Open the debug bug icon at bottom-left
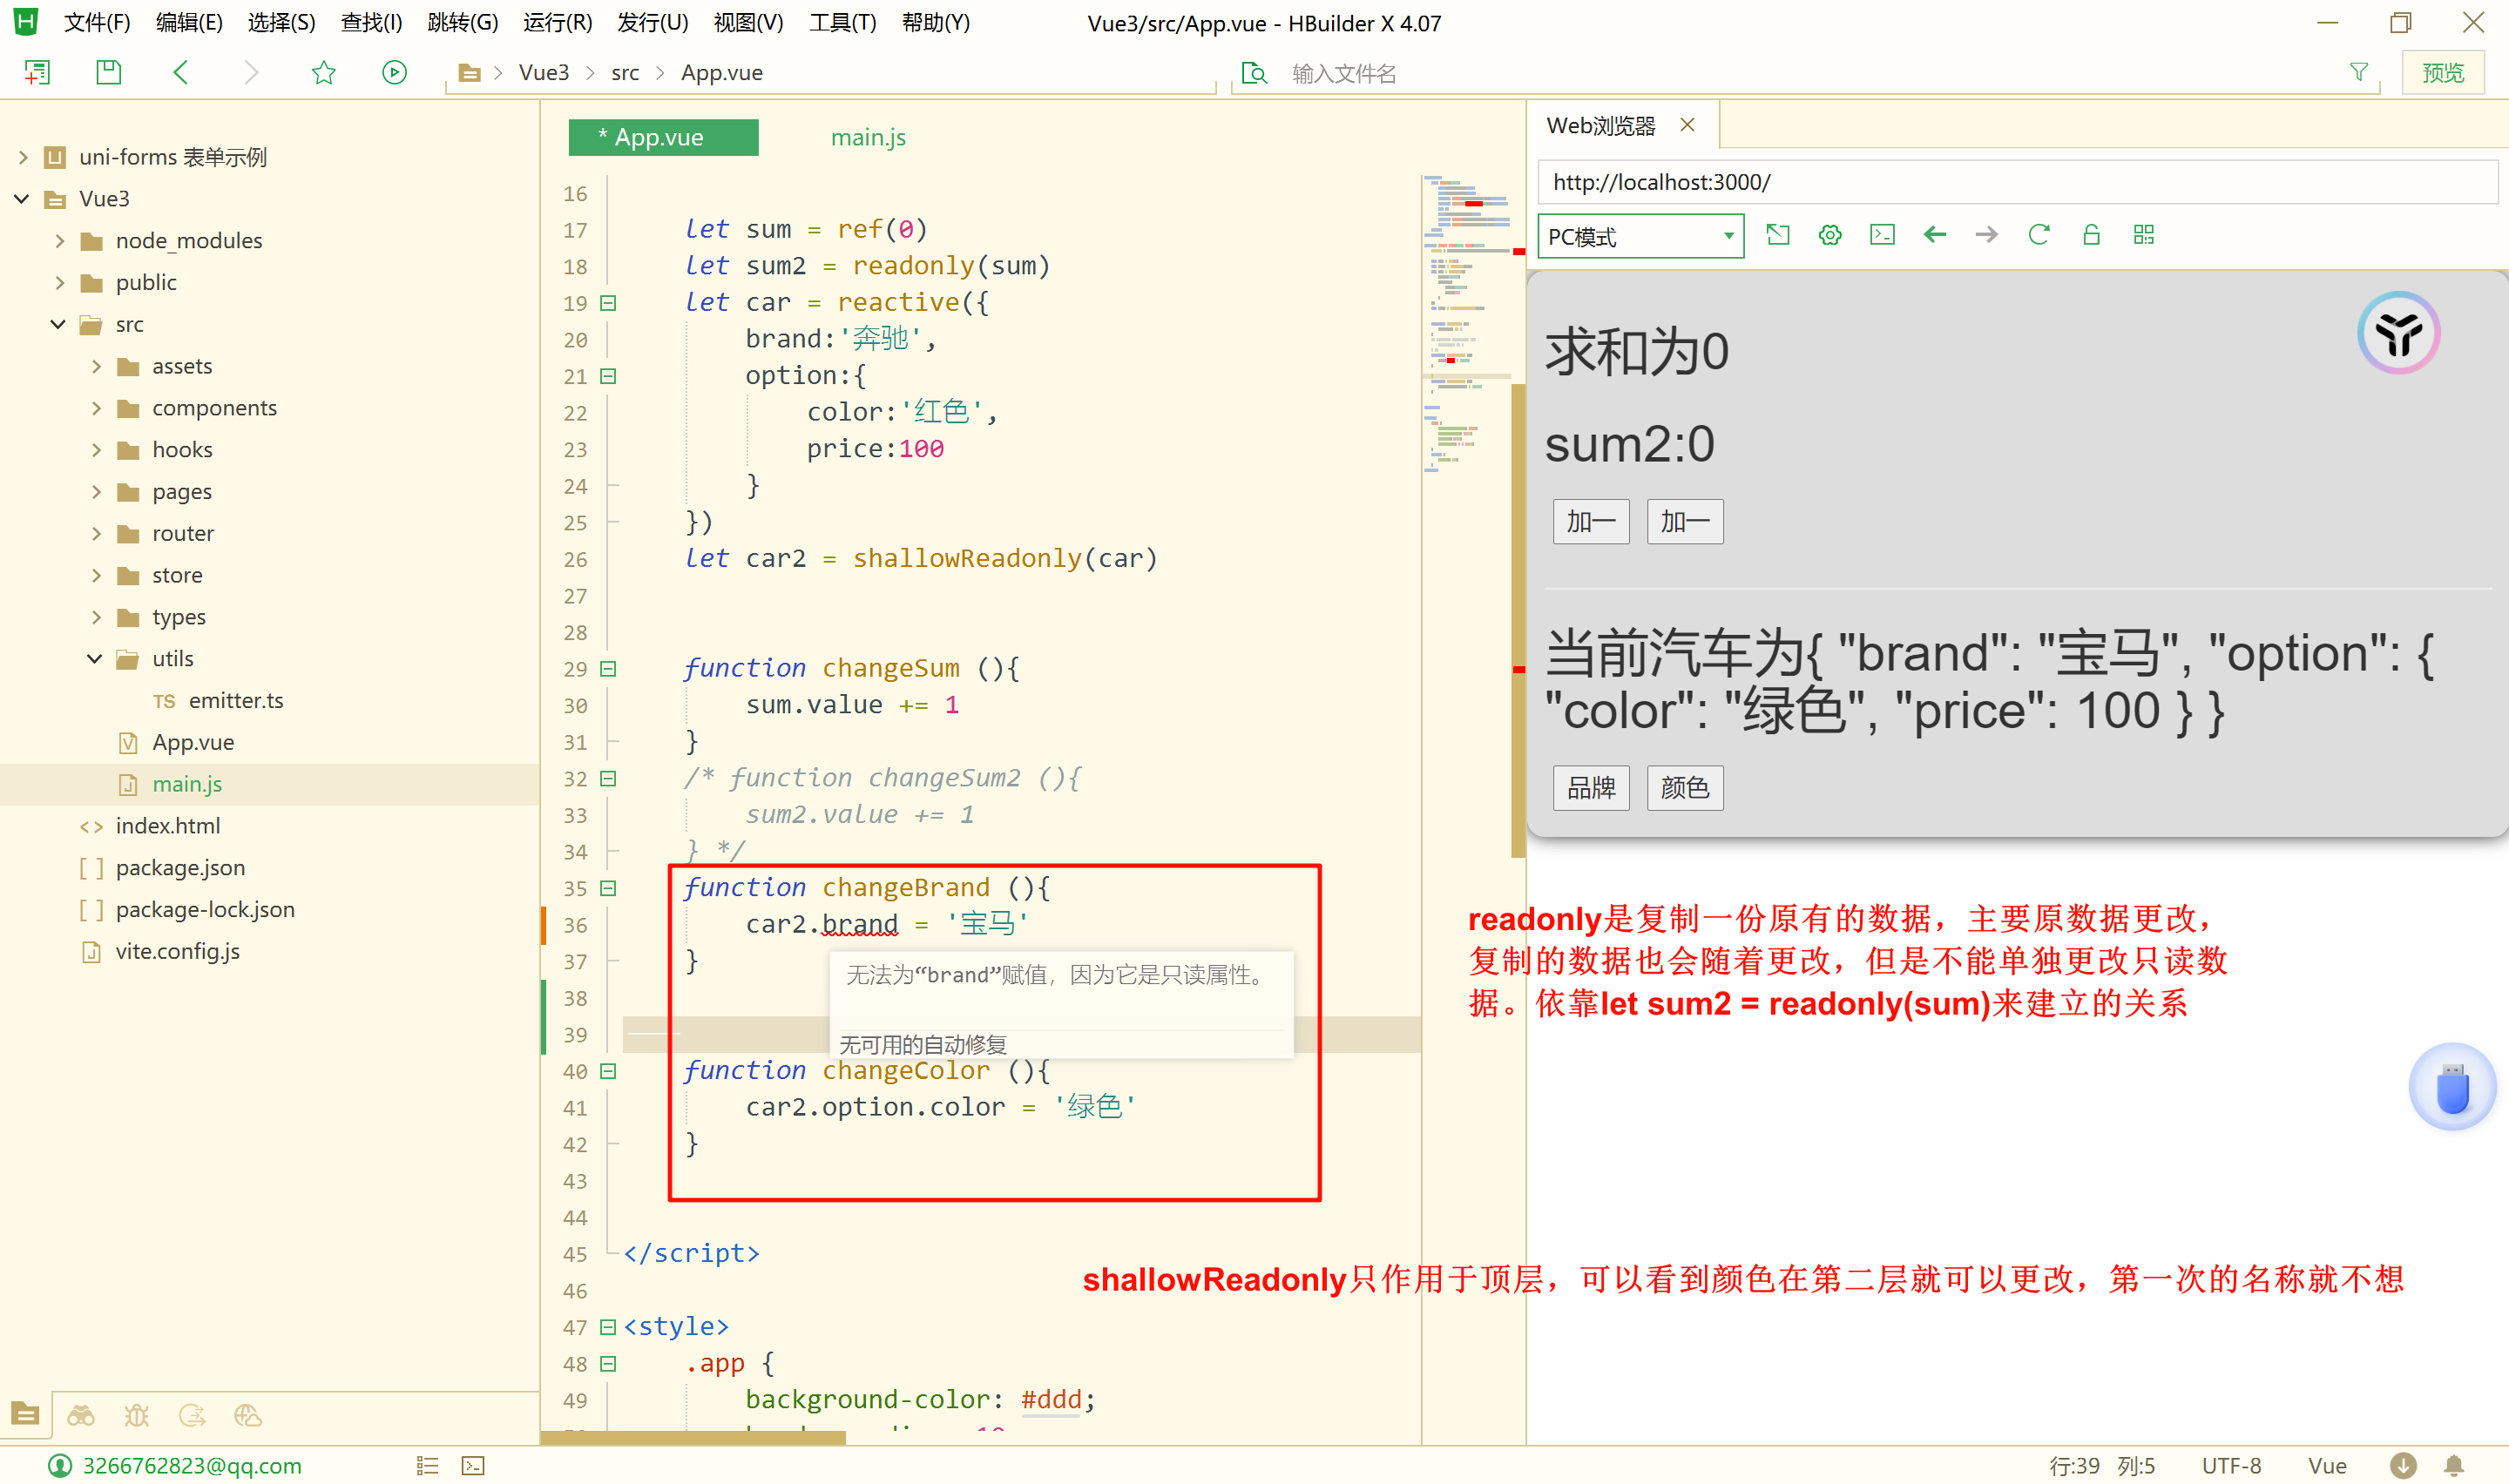The width and height of the screenshot is (2509, 1484). click(136, 1415)
